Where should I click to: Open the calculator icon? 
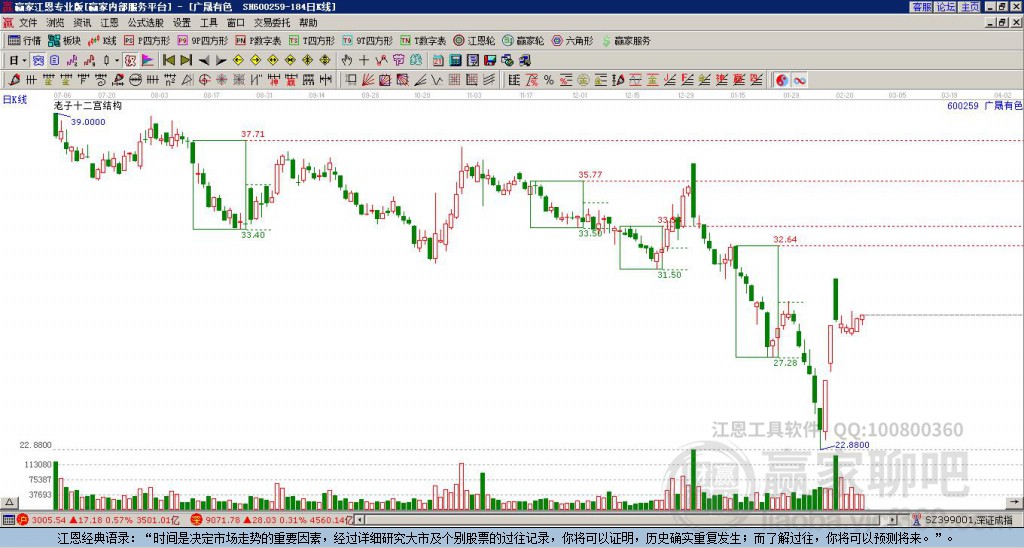pyautogui.click(x=455, y=60)
